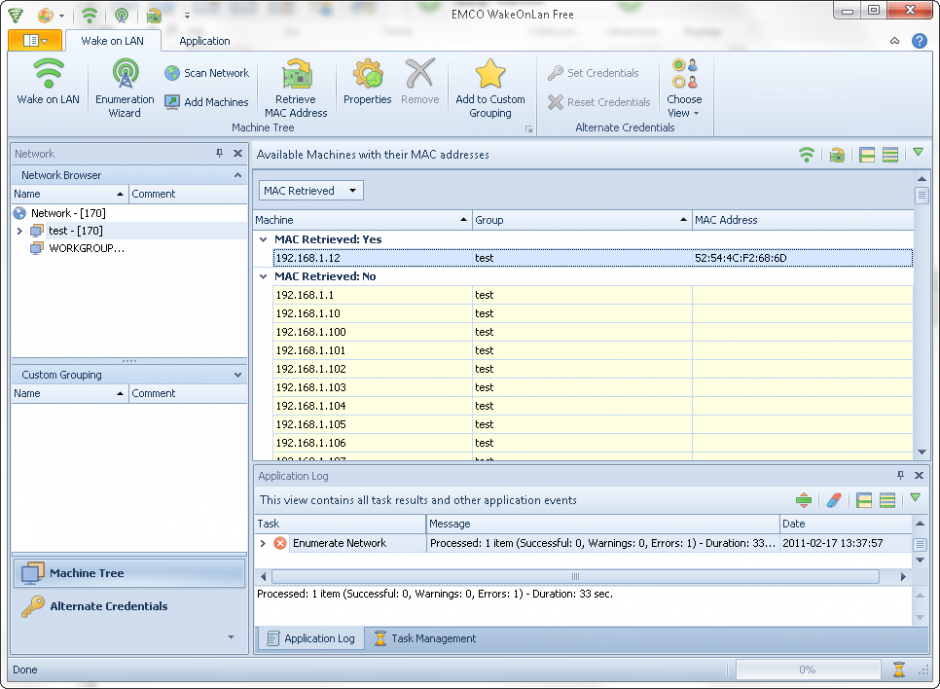
Task: Click the hourglass icon in status bar
Action: (x=899, y=669)
